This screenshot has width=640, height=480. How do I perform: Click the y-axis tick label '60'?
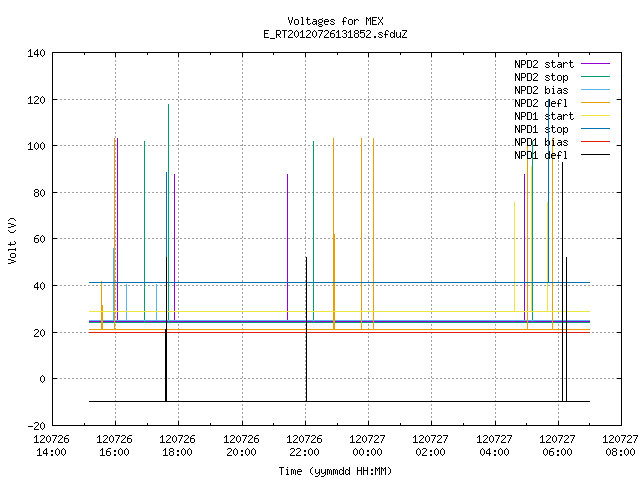(x=40, y=239)
